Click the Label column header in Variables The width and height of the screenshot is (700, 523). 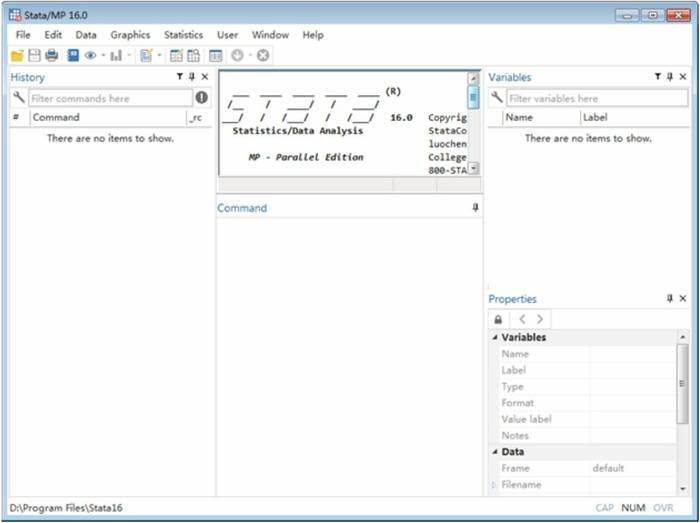635,117
